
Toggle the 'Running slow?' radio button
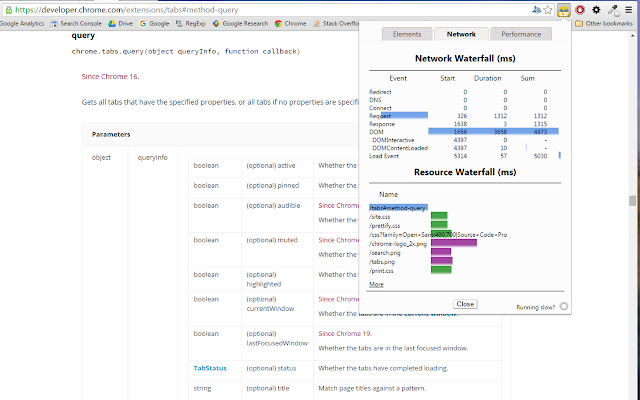(x=564, y=307)
